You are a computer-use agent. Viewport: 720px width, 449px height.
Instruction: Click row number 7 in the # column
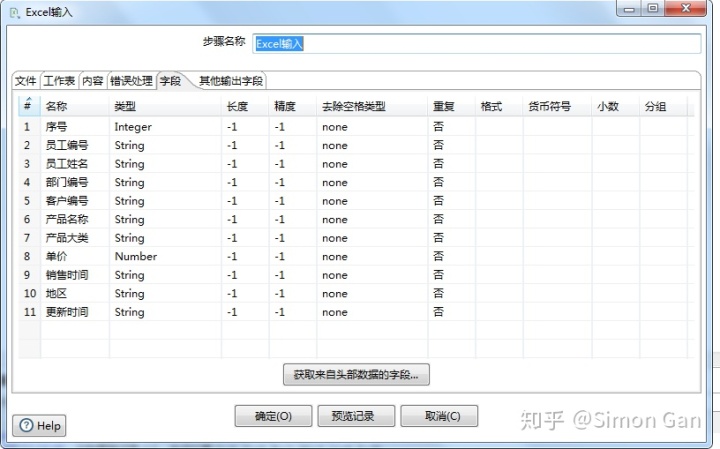coord(29,238)
